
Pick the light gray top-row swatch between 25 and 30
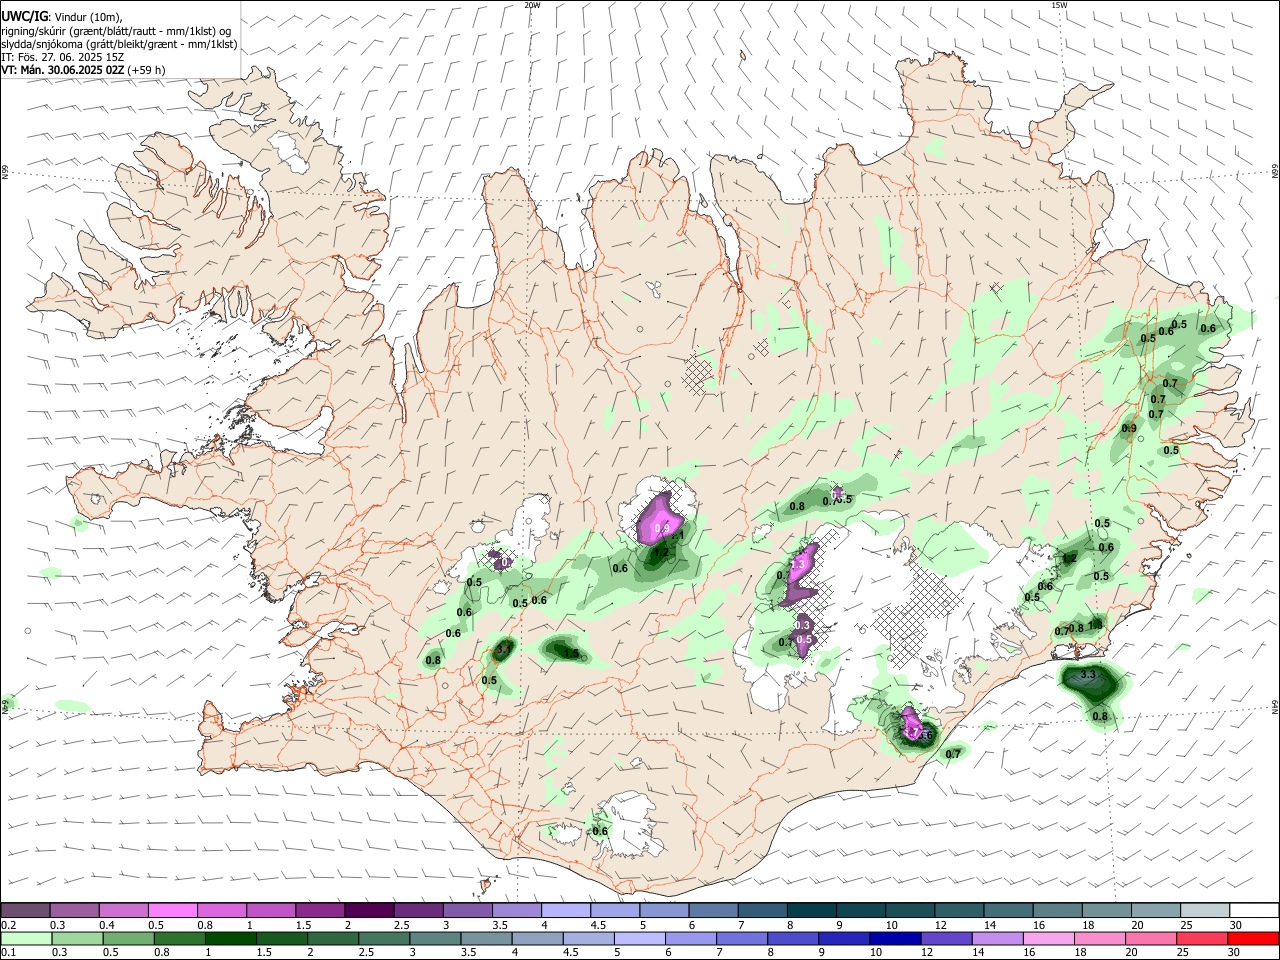pyautogui.click(x=1203, y=910)
